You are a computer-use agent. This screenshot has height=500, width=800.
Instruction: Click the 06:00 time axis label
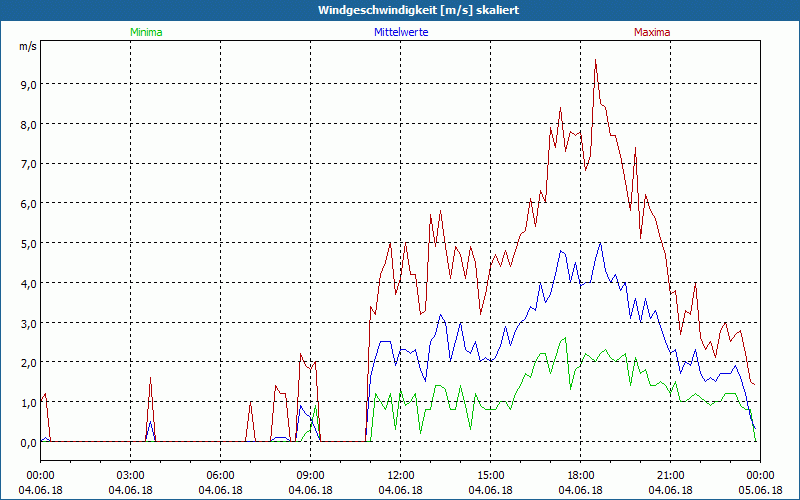[220, 476]
